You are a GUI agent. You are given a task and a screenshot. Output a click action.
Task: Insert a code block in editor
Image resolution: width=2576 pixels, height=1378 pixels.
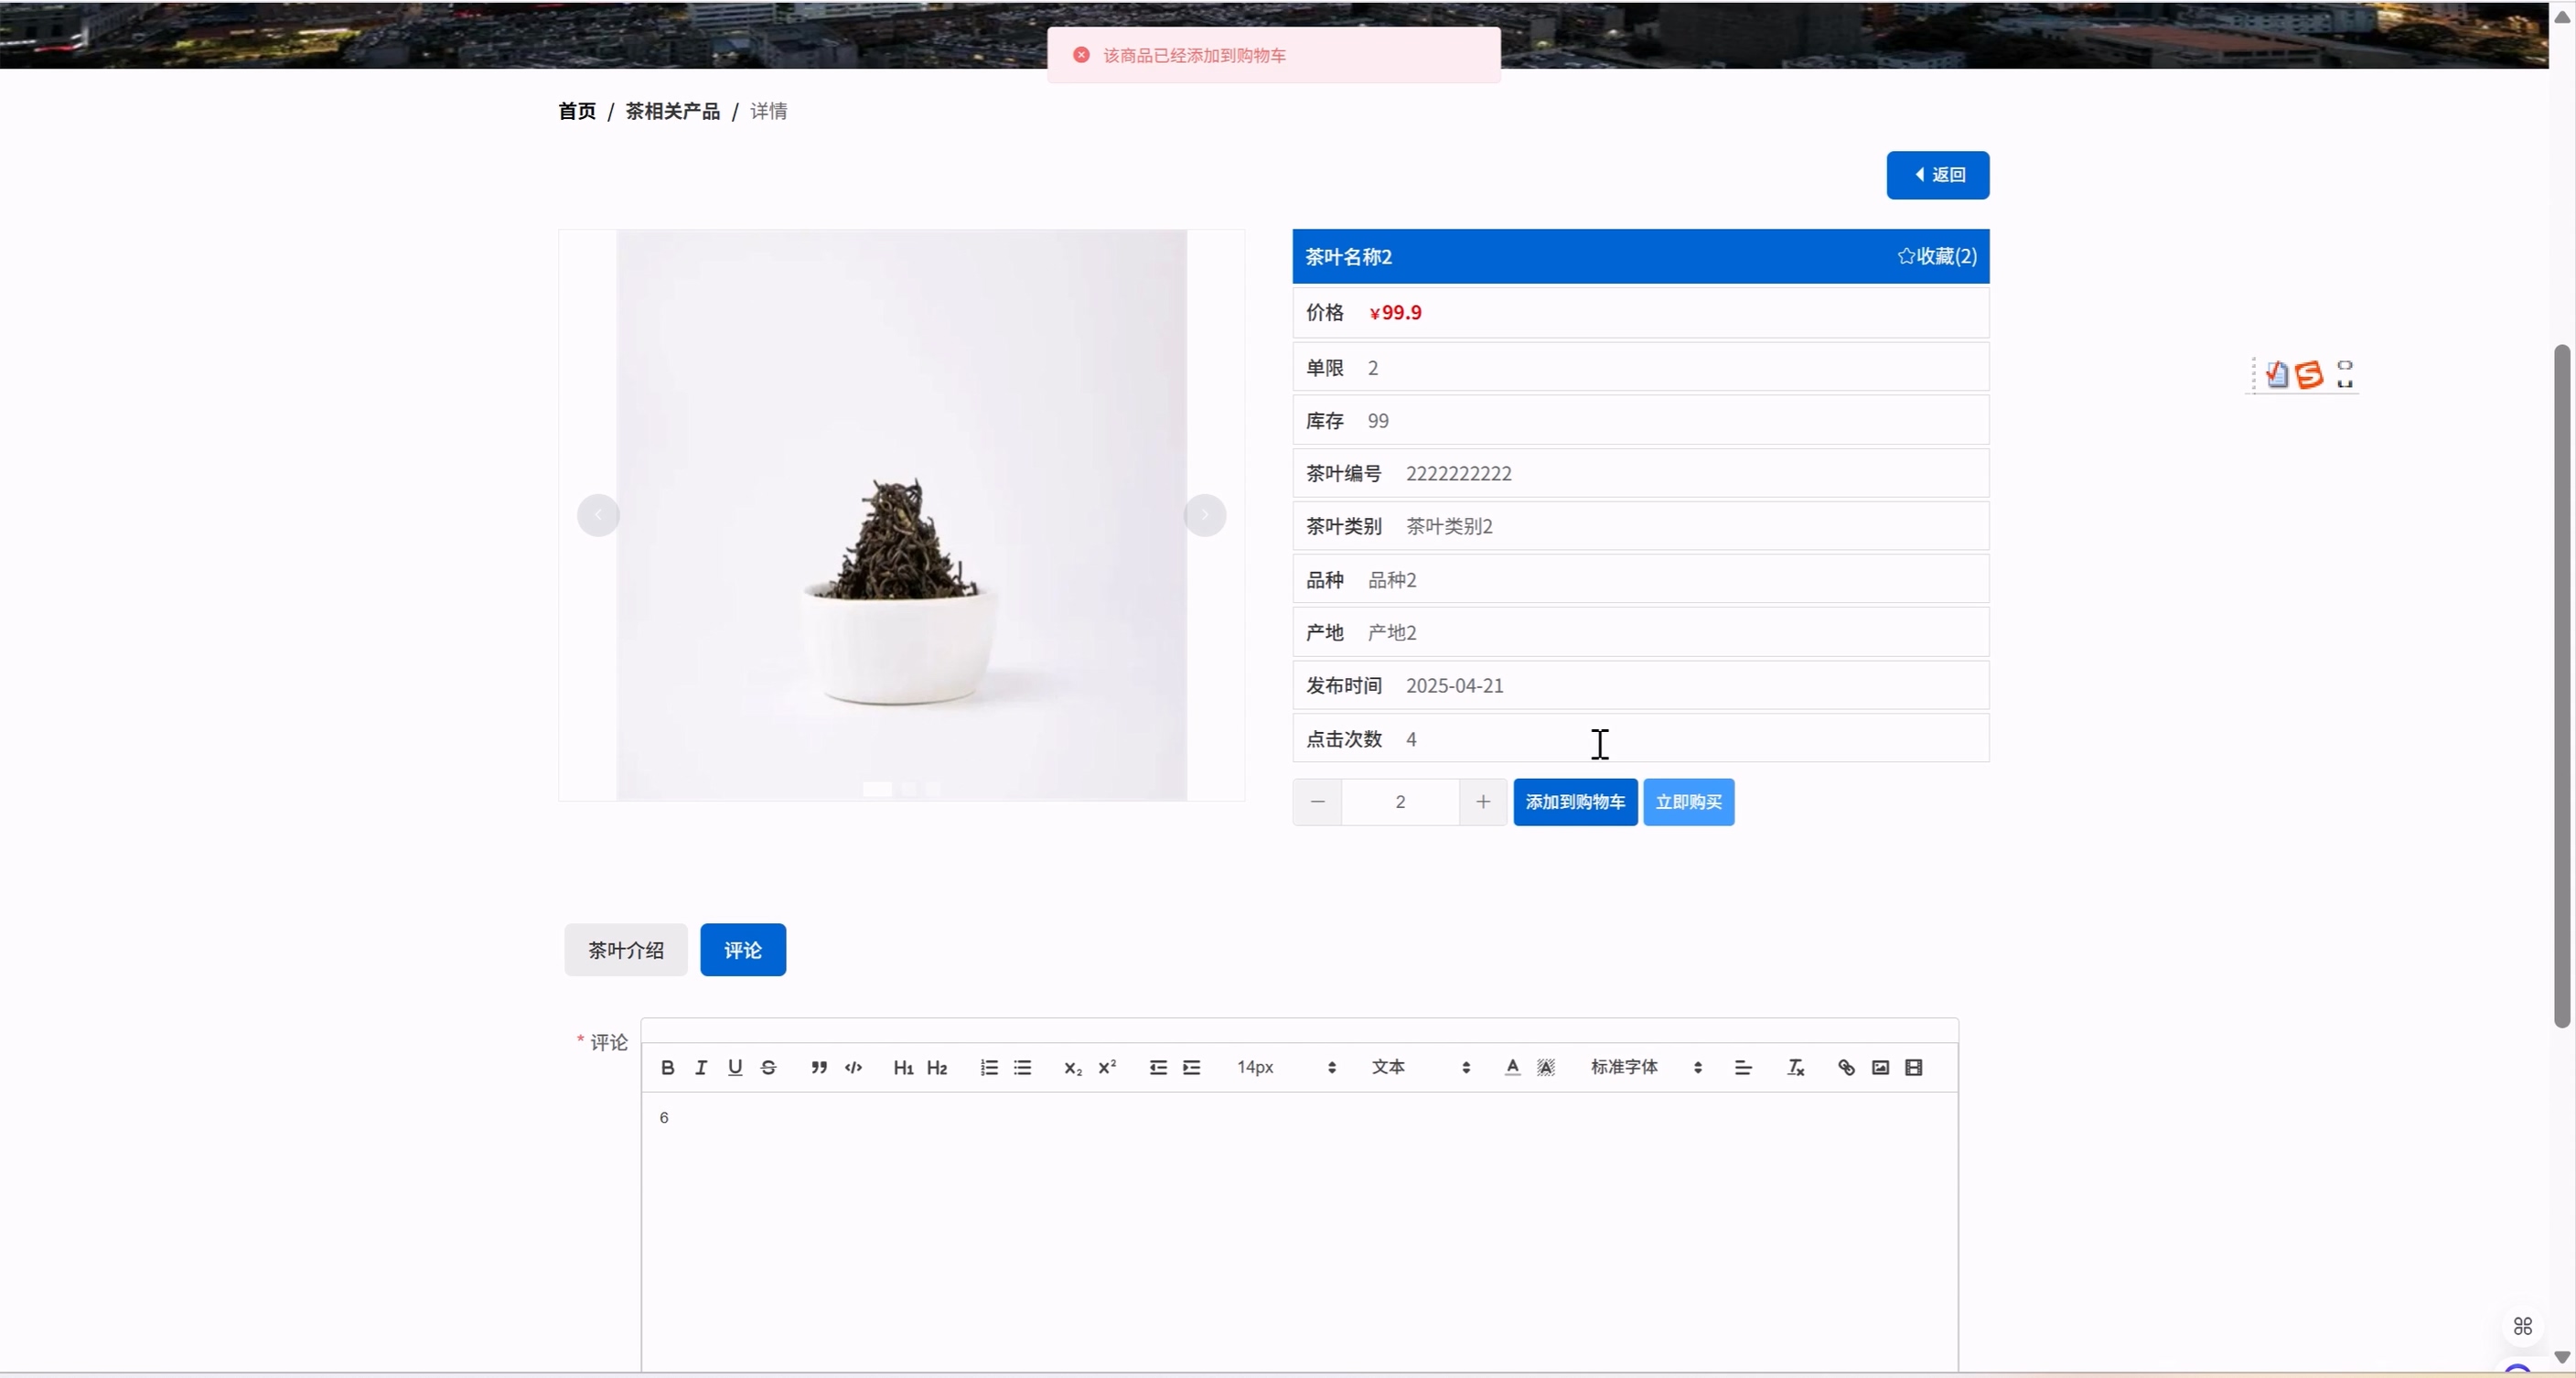[x=853, y=1067]
